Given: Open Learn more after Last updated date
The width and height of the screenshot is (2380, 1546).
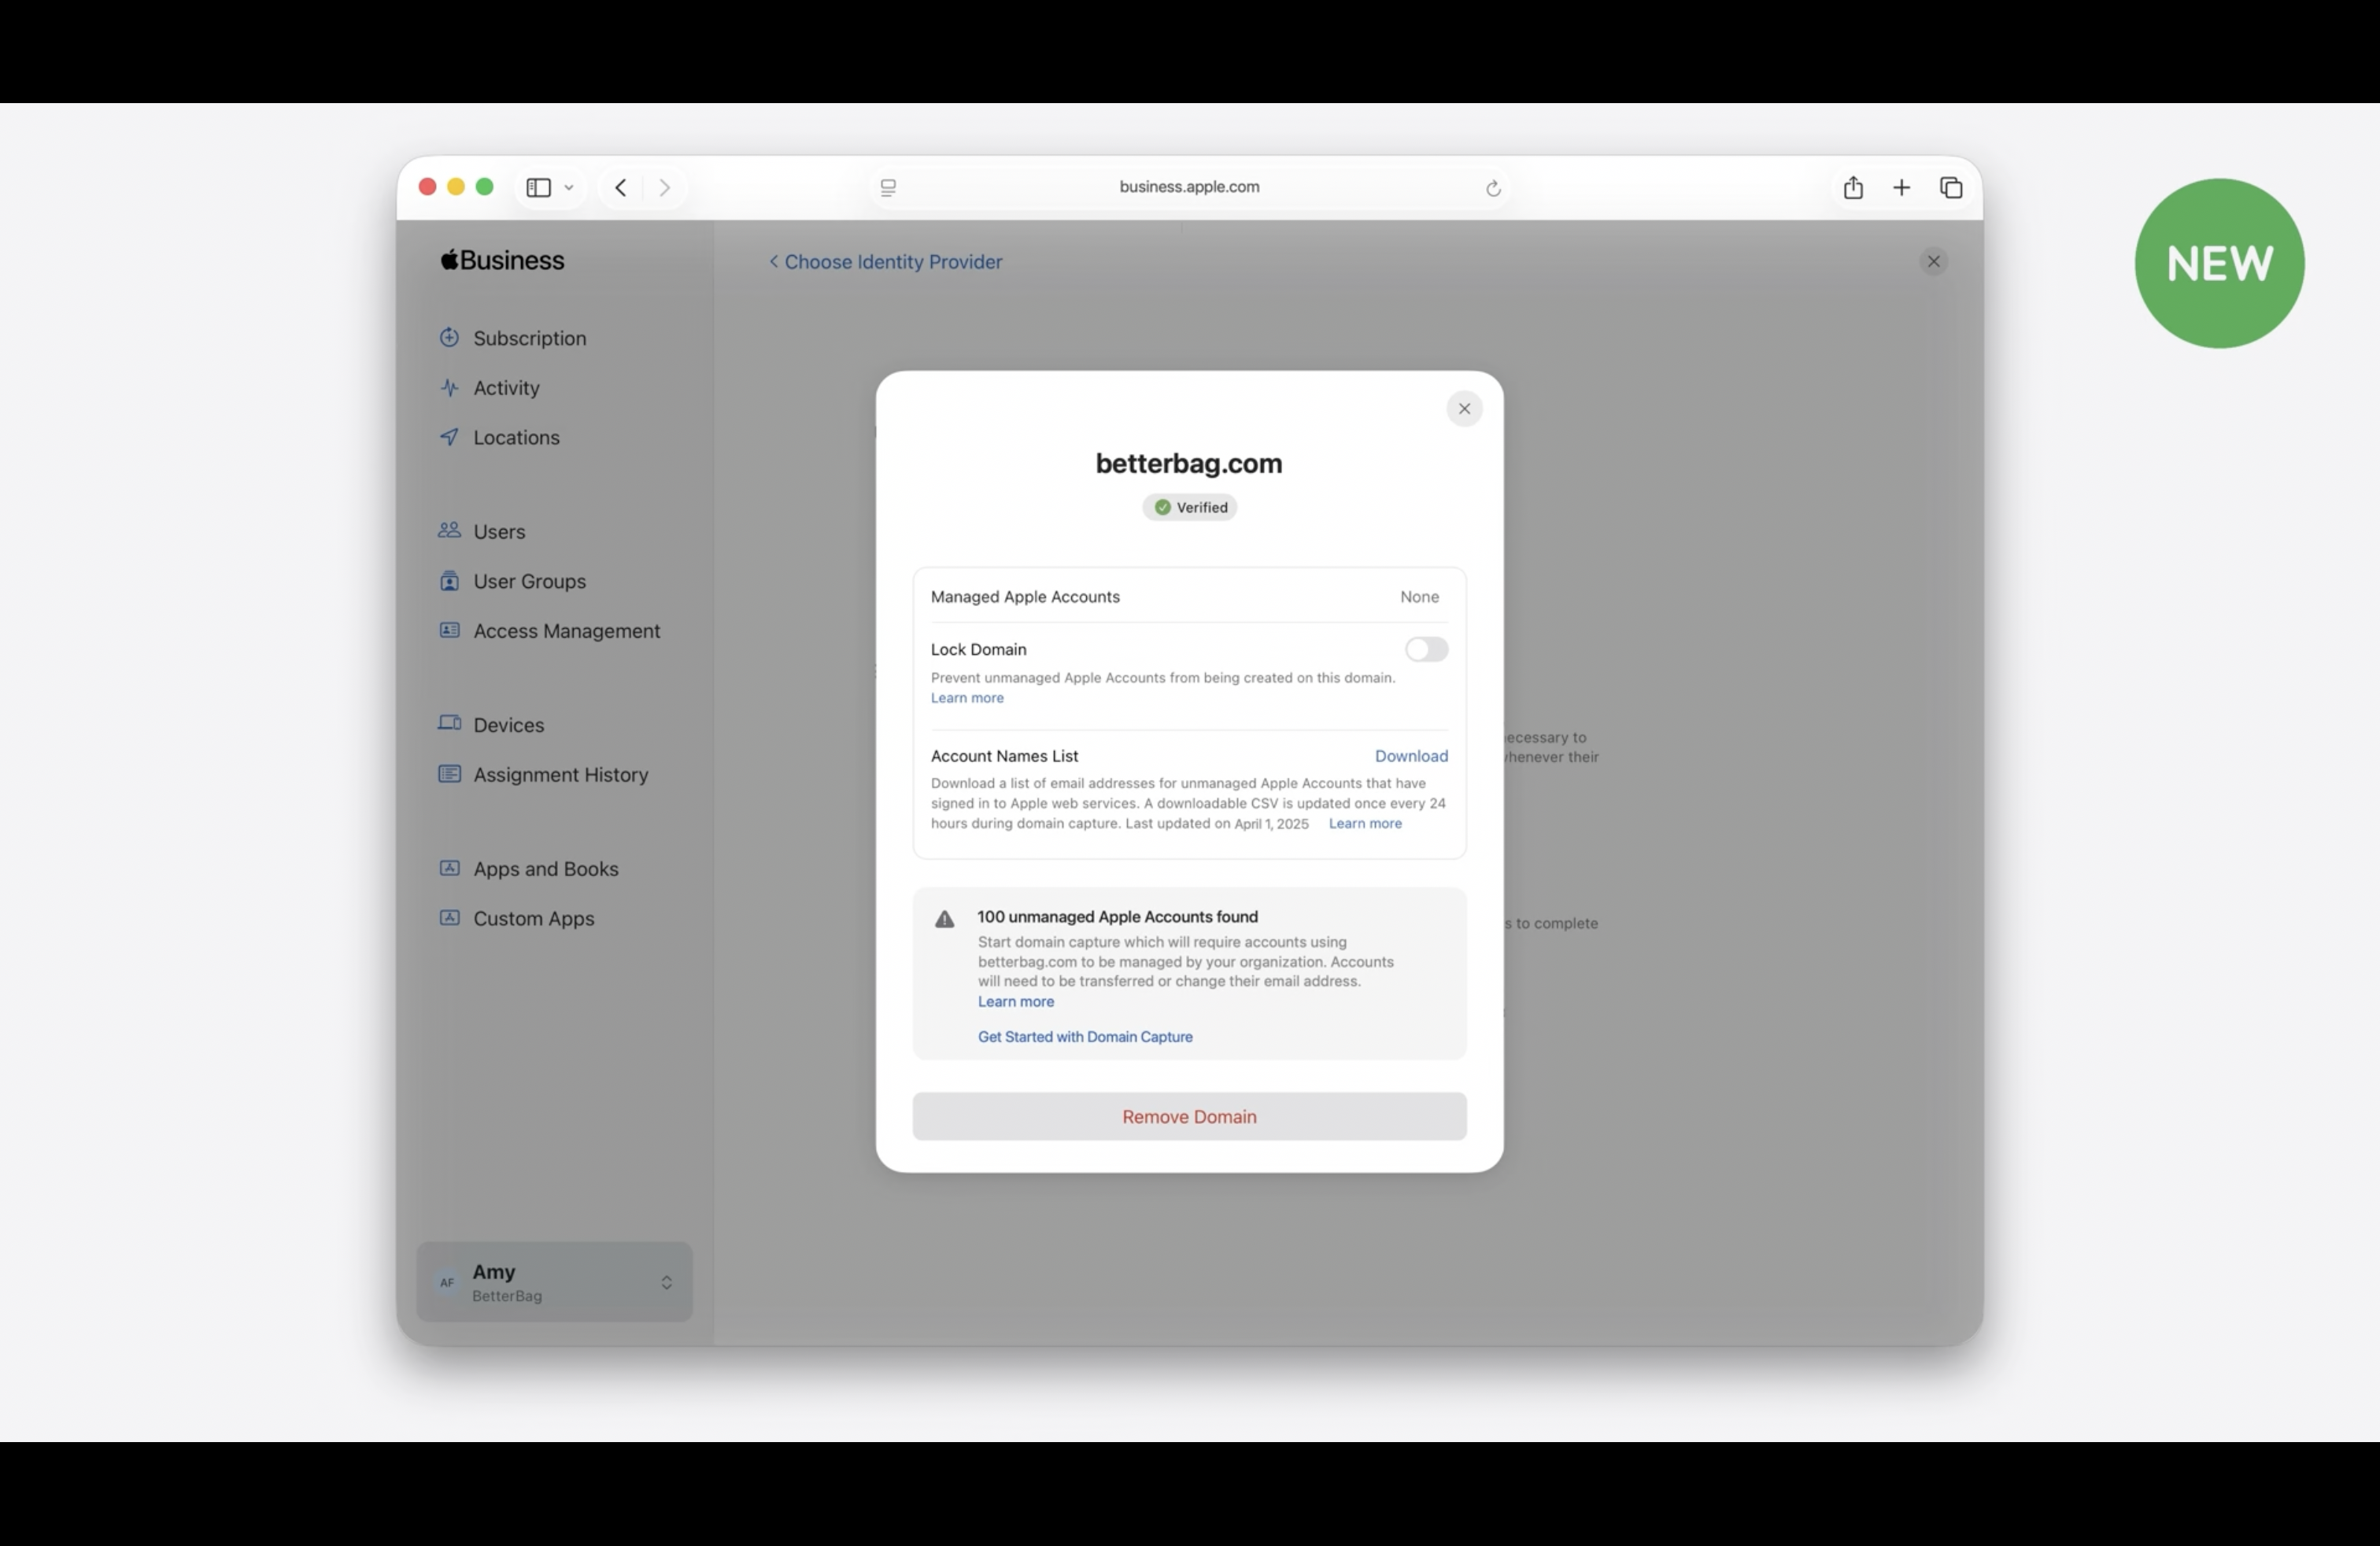Looking at the screenshot, I should pyautogui.click(x=1365, y=824).
